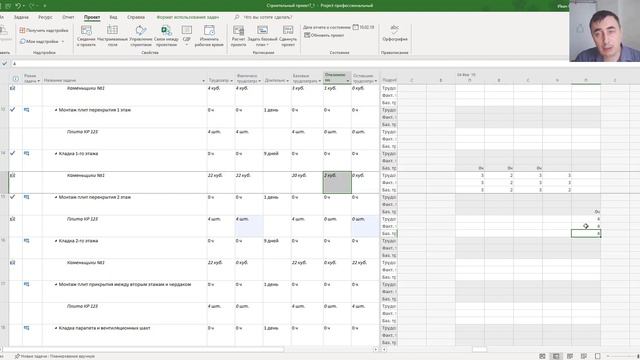Open Управление страницами ribbon command
The height and width of the screenshot is (360, 640).
[140, 36]
